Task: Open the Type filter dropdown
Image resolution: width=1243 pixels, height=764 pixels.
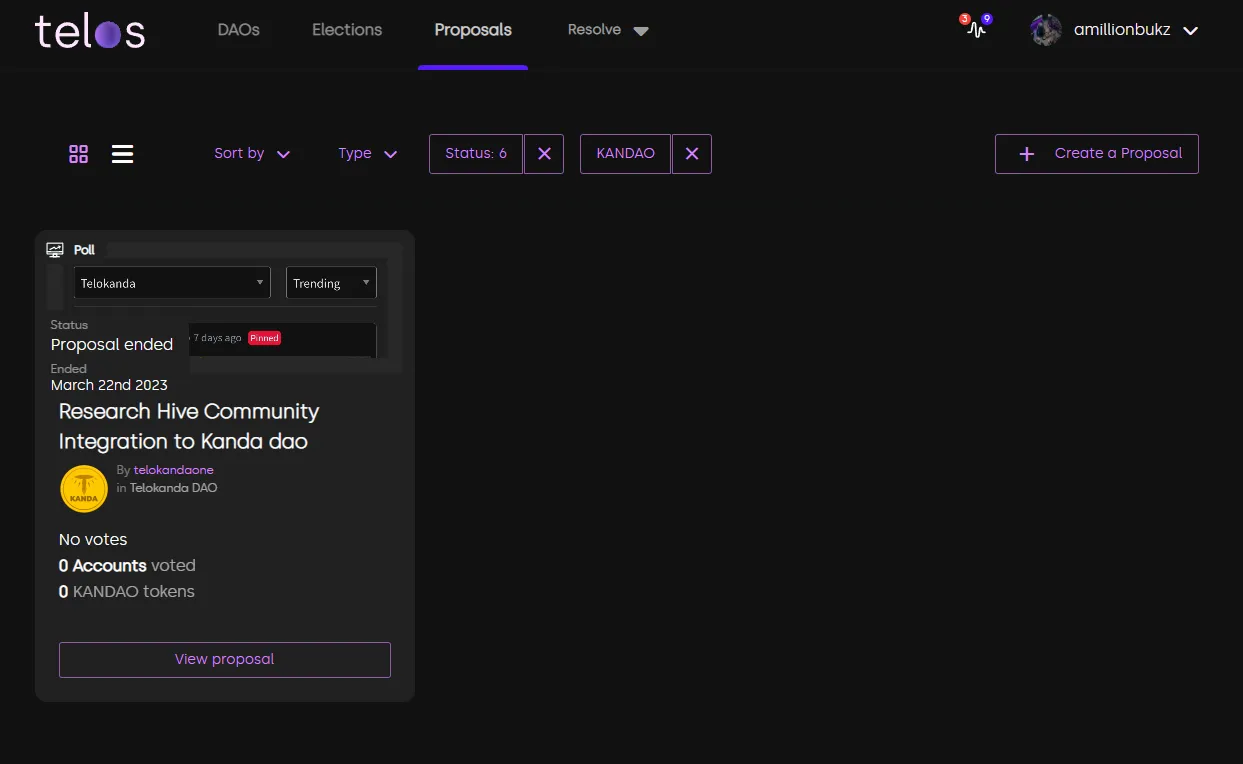Action: [368, 154]
